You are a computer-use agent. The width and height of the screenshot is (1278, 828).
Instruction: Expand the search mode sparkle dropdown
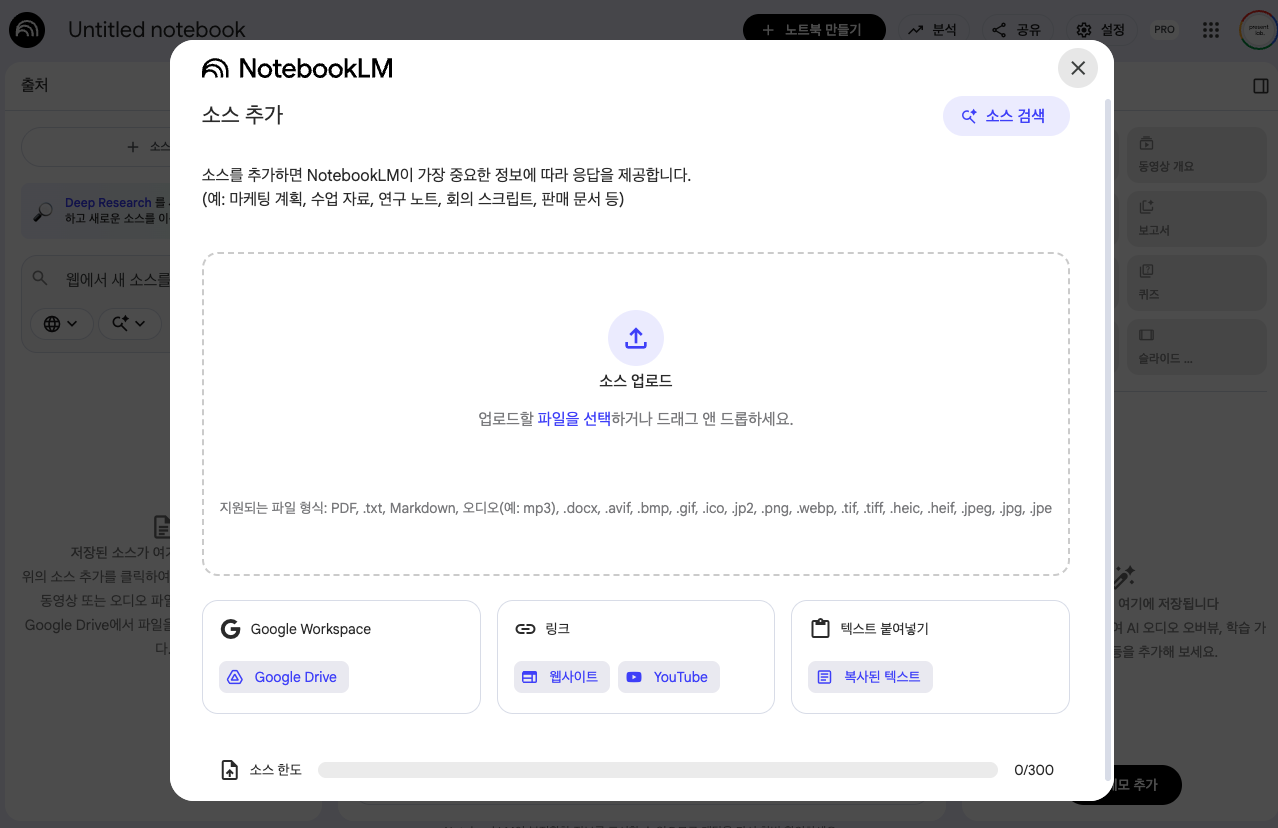pos(129,323)
